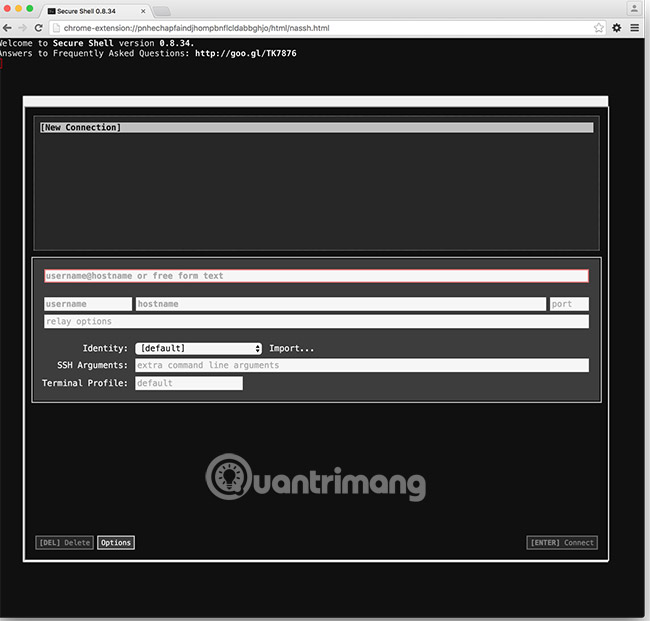Click the red macOS close window button

[7, 8]
